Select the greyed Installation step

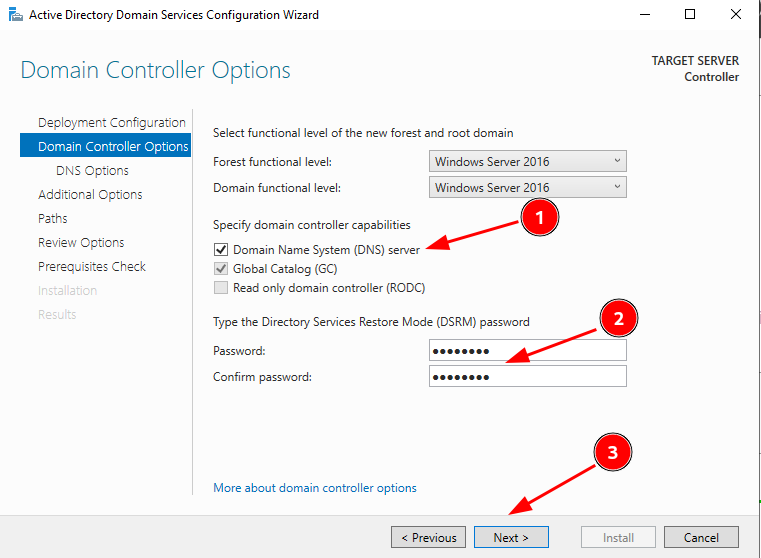[x=67, y=291]
